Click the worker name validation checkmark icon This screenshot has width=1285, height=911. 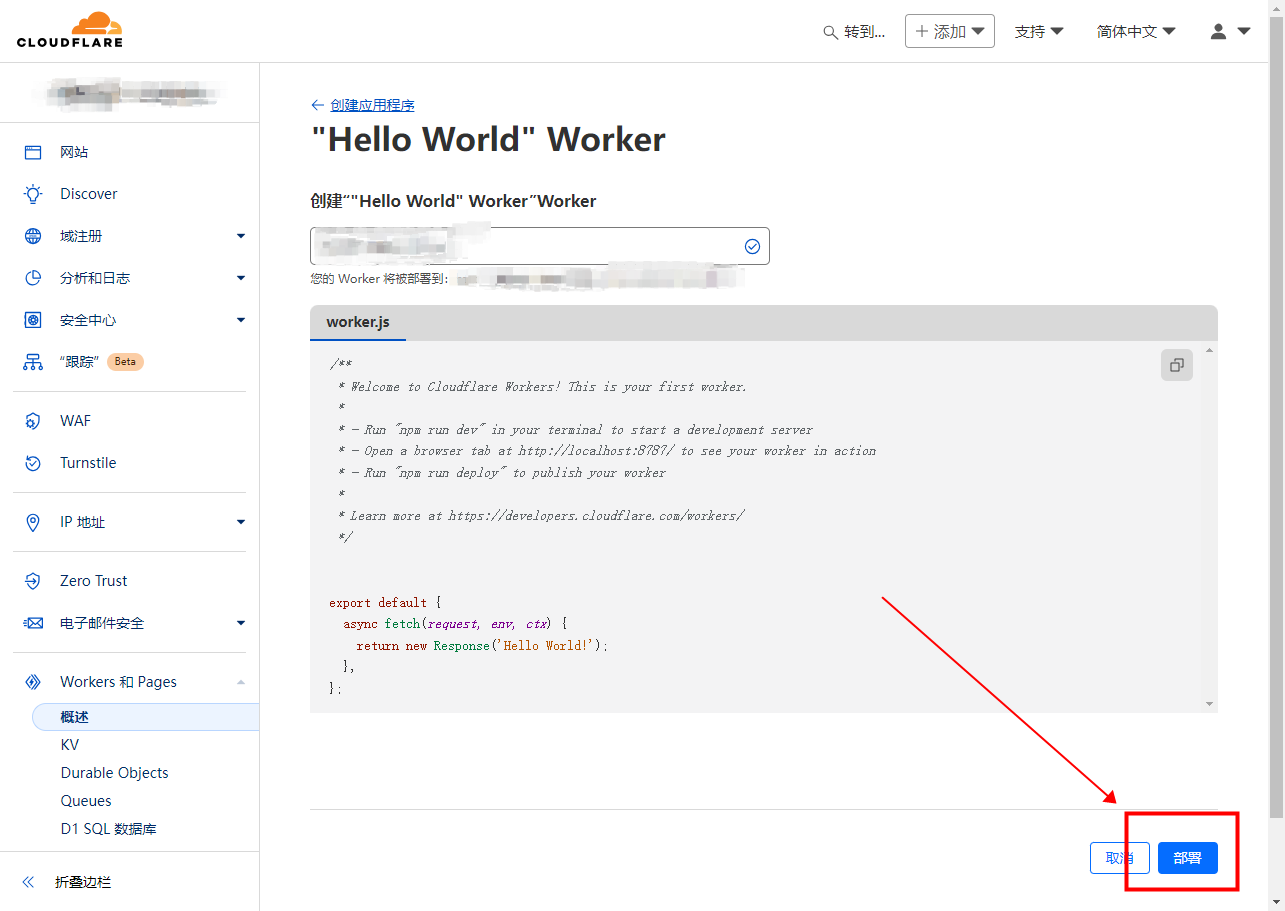pyautogui.click(x=753, y=246)
